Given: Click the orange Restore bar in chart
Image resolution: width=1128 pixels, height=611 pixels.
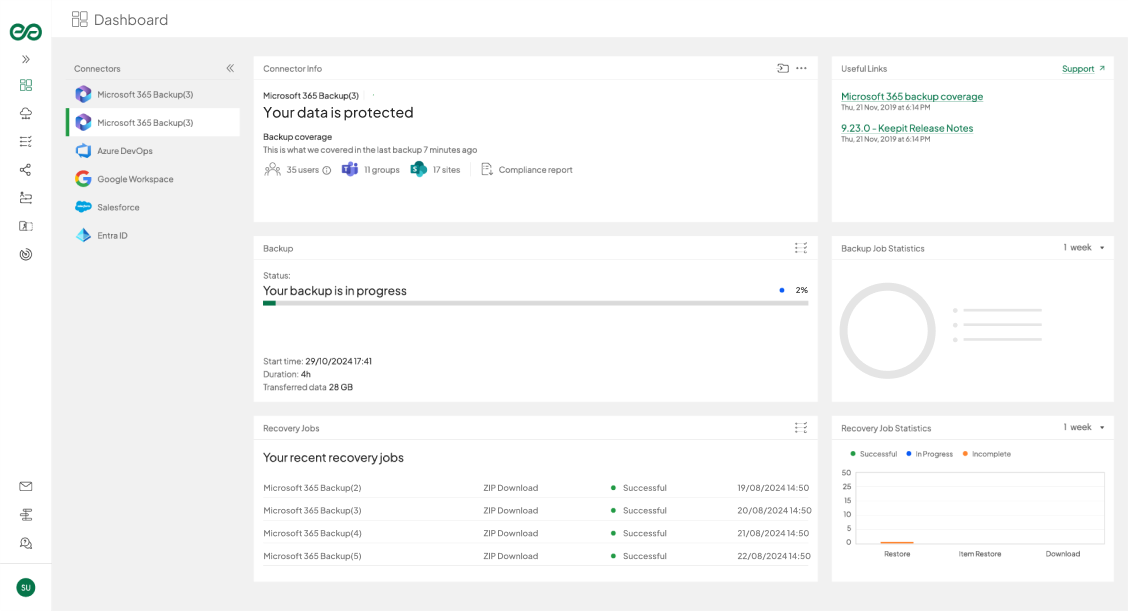Looking at the screenshot, I should [897, 543].
